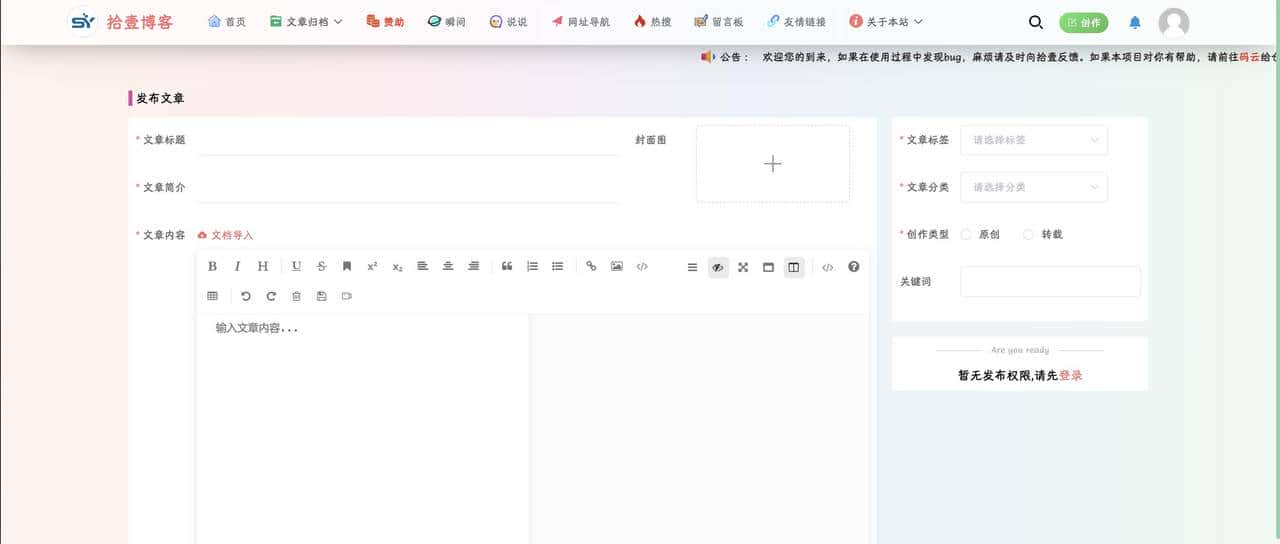Toggle editor preview with eye-slash icon

pos(718,267)
